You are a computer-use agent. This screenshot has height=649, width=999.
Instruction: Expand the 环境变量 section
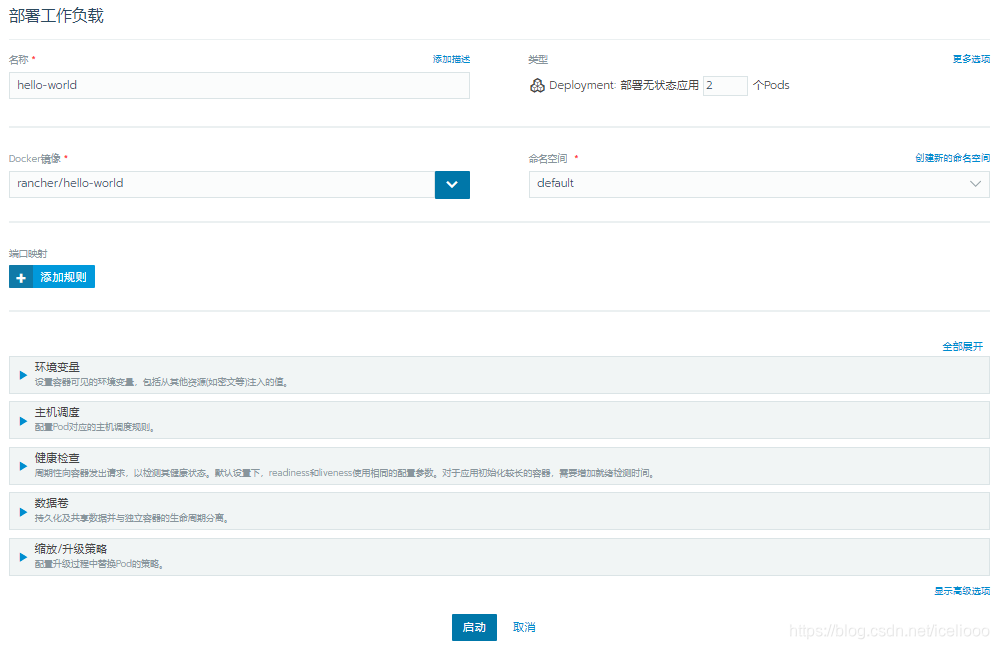tap(500, 374)
